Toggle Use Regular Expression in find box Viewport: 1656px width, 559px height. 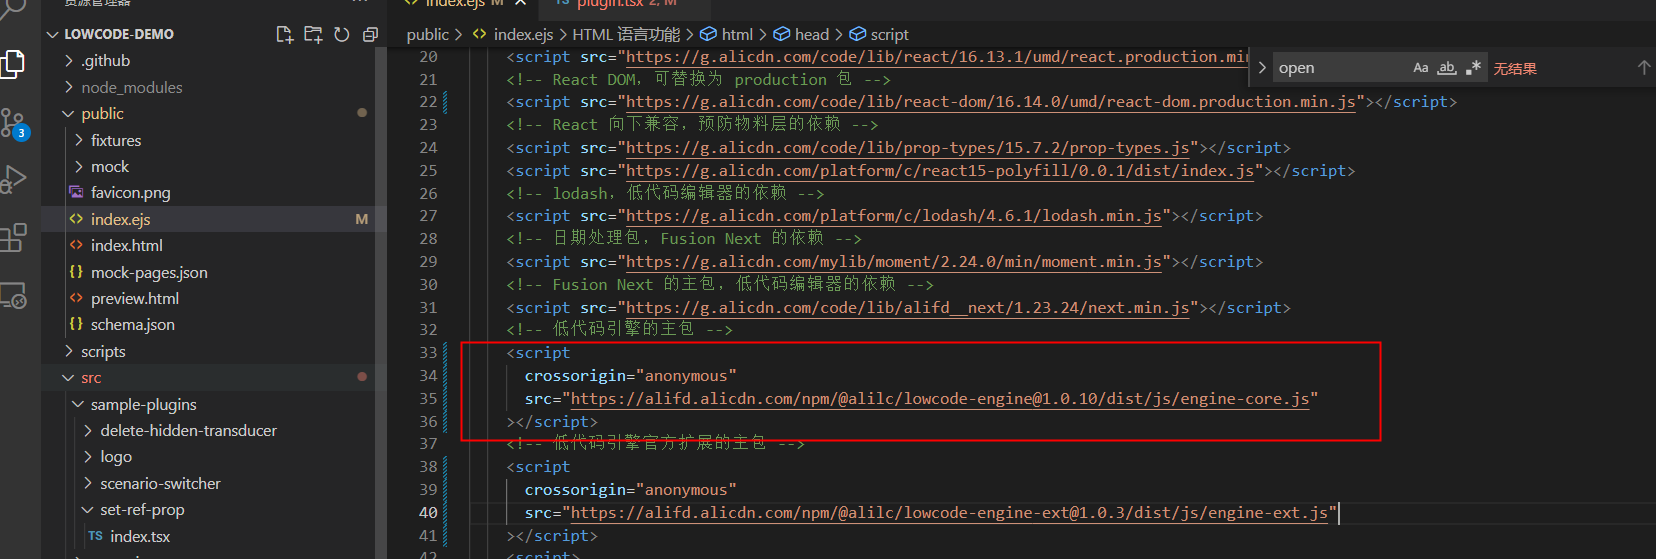pos(1473,68)
